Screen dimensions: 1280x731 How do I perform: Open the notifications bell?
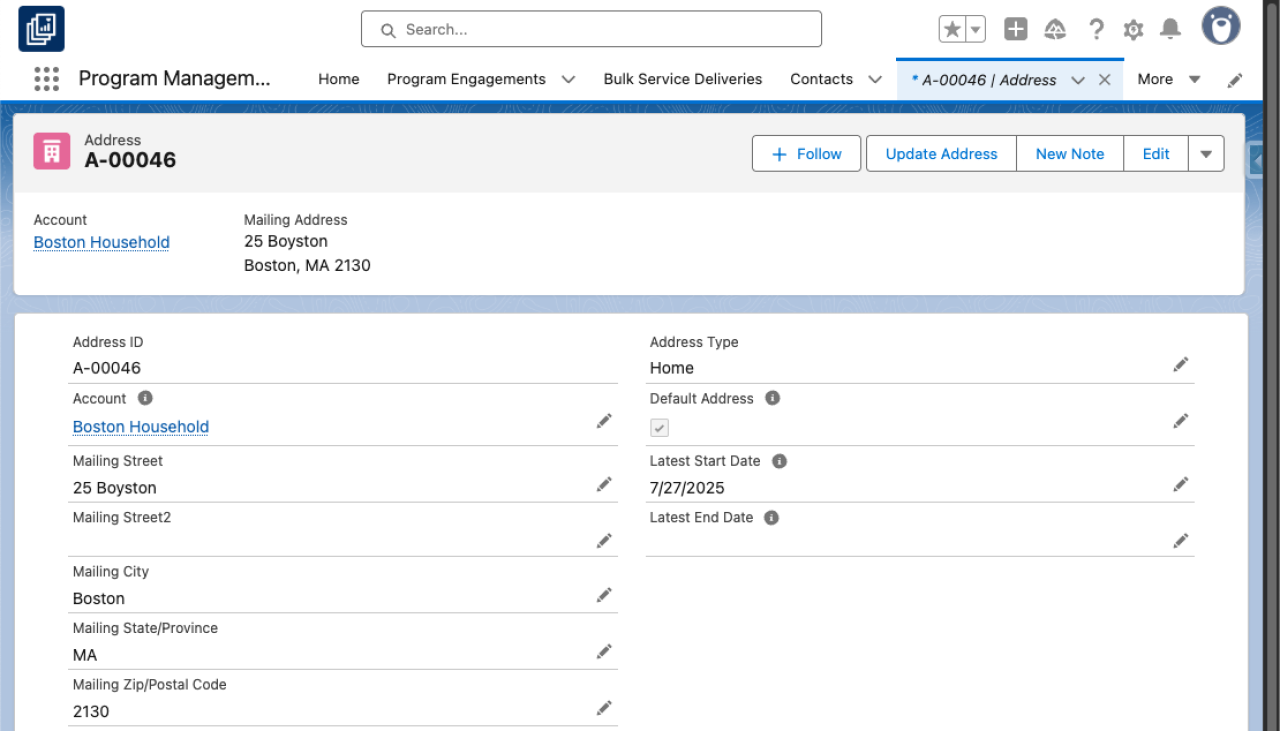pyautogui.click(x=1170, y=29)
